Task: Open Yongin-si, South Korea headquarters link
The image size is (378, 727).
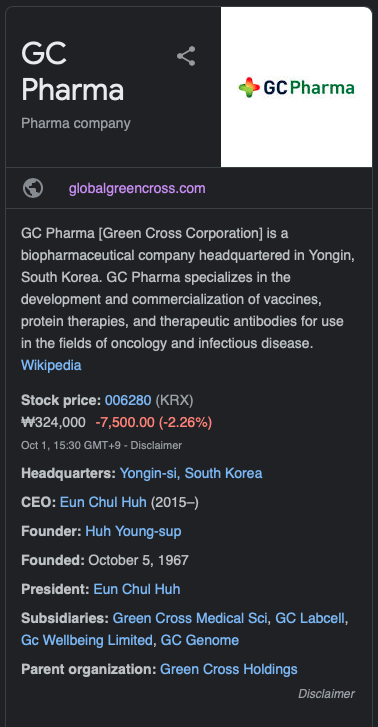Action: pos(191,473)
